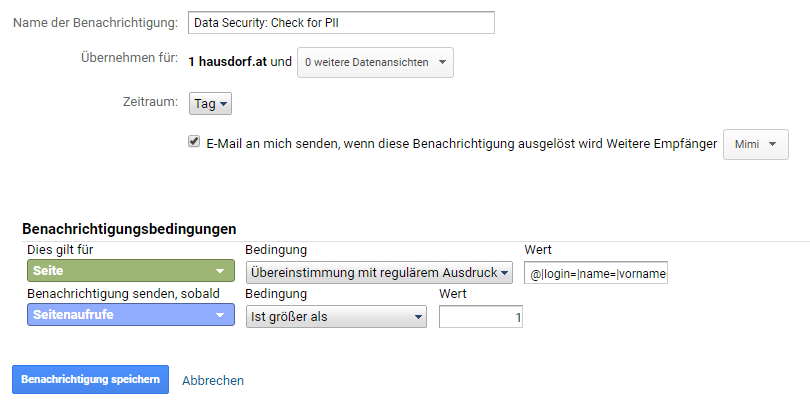
Task: Expand the 0 weitere Datenansichten selector
Action: tap(370, 62)
